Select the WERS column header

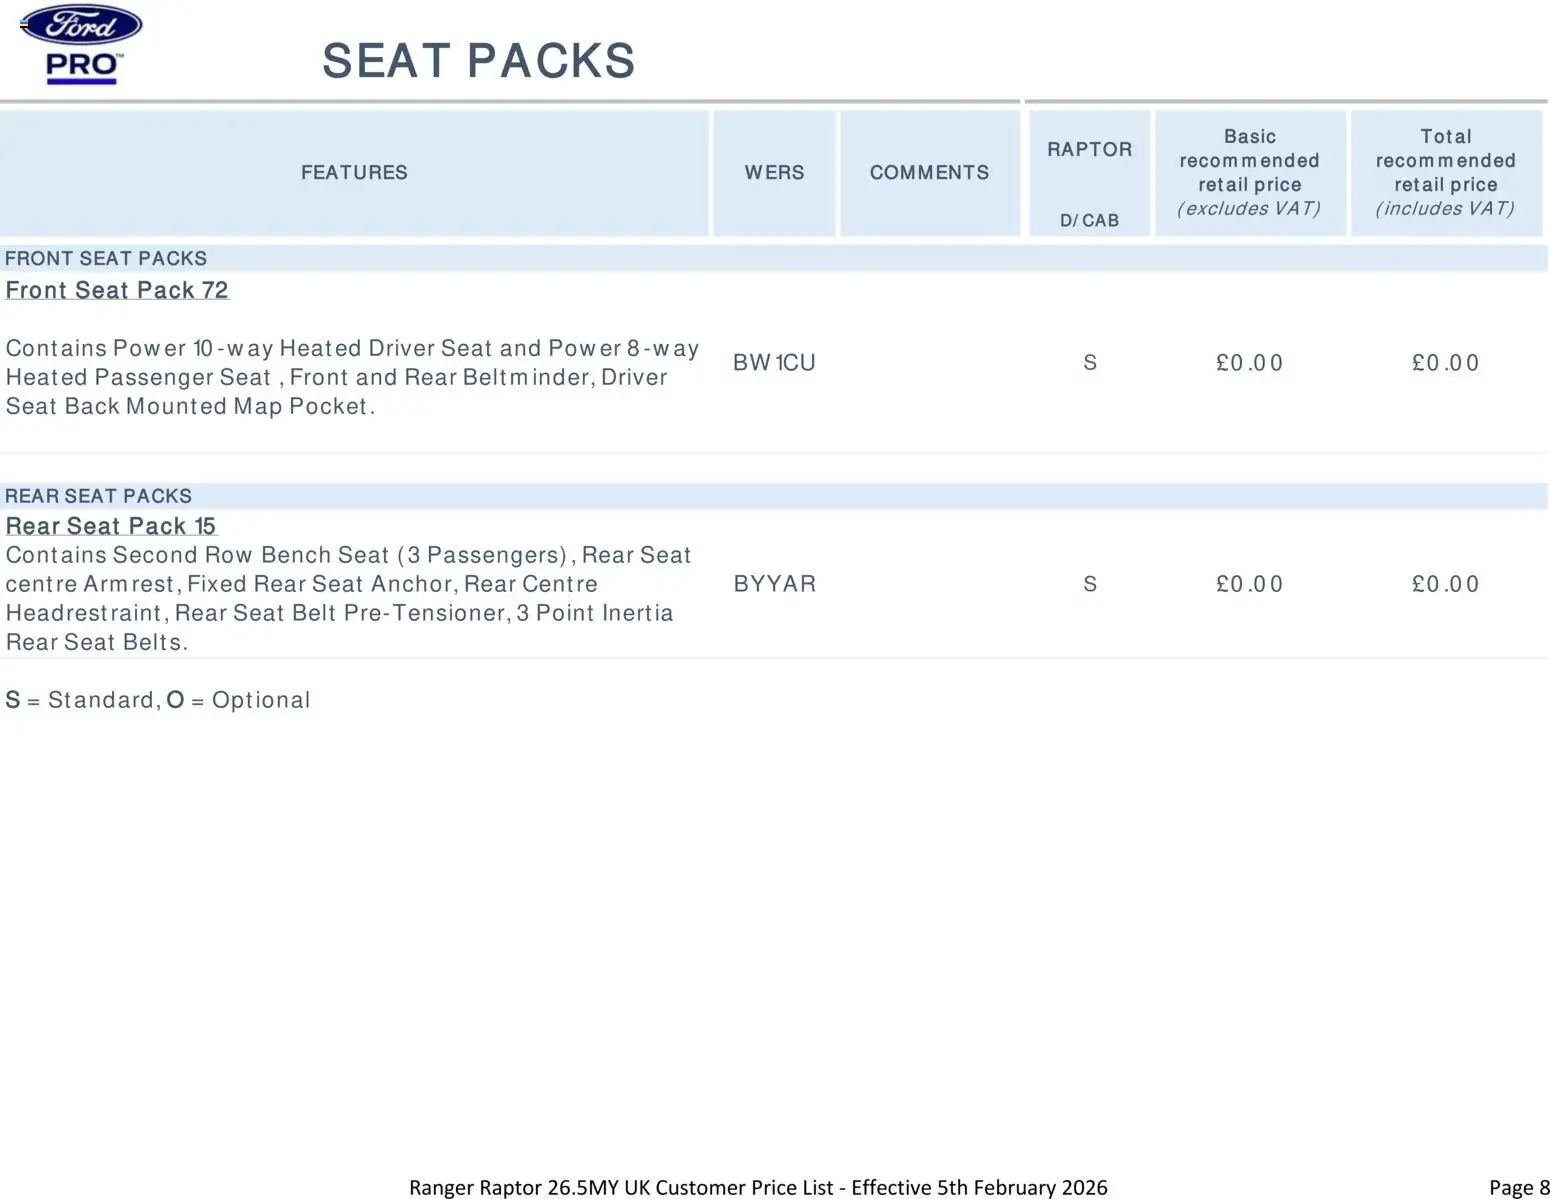[x=774, y=173]
